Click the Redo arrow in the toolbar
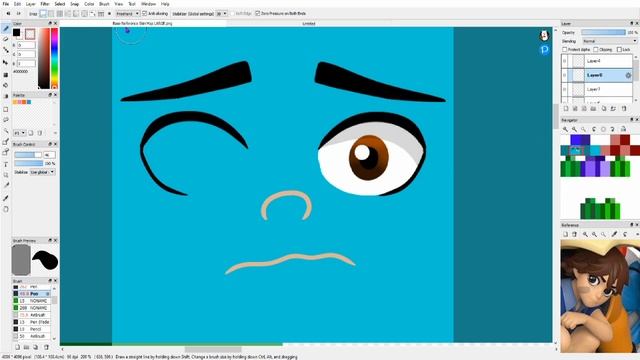 pyautogui.click(x=18, y=13)
